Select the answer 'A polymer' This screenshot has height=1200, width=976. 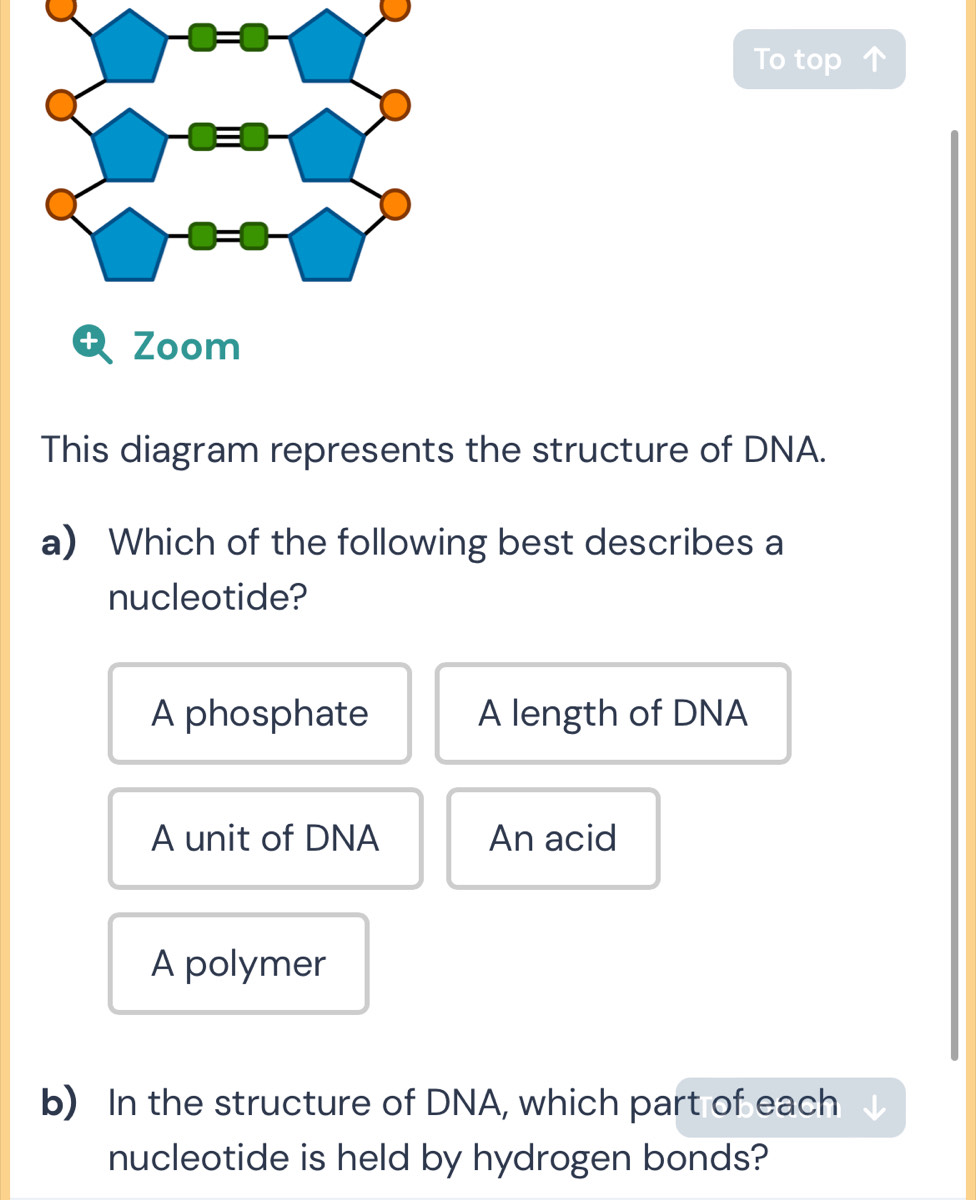click(238, 963)
